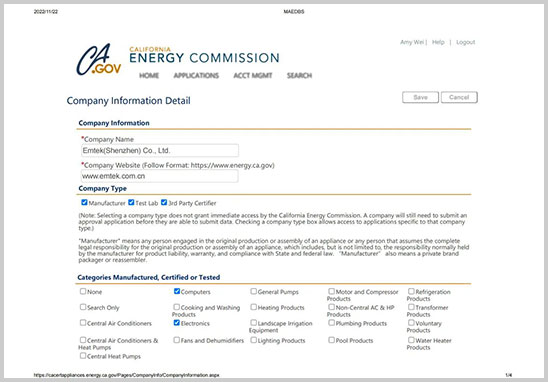Click the Save button

tap(420, 97)
